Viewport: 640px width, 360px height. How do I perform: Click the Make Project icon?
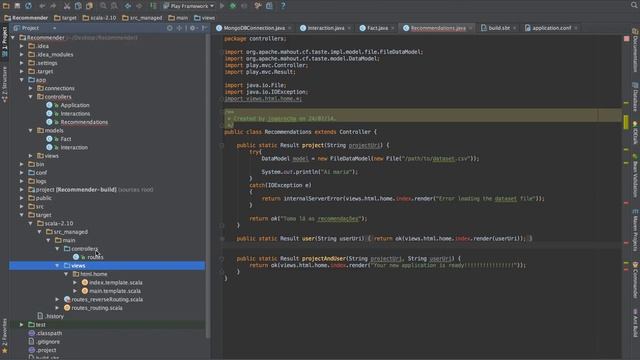[153, 6]
